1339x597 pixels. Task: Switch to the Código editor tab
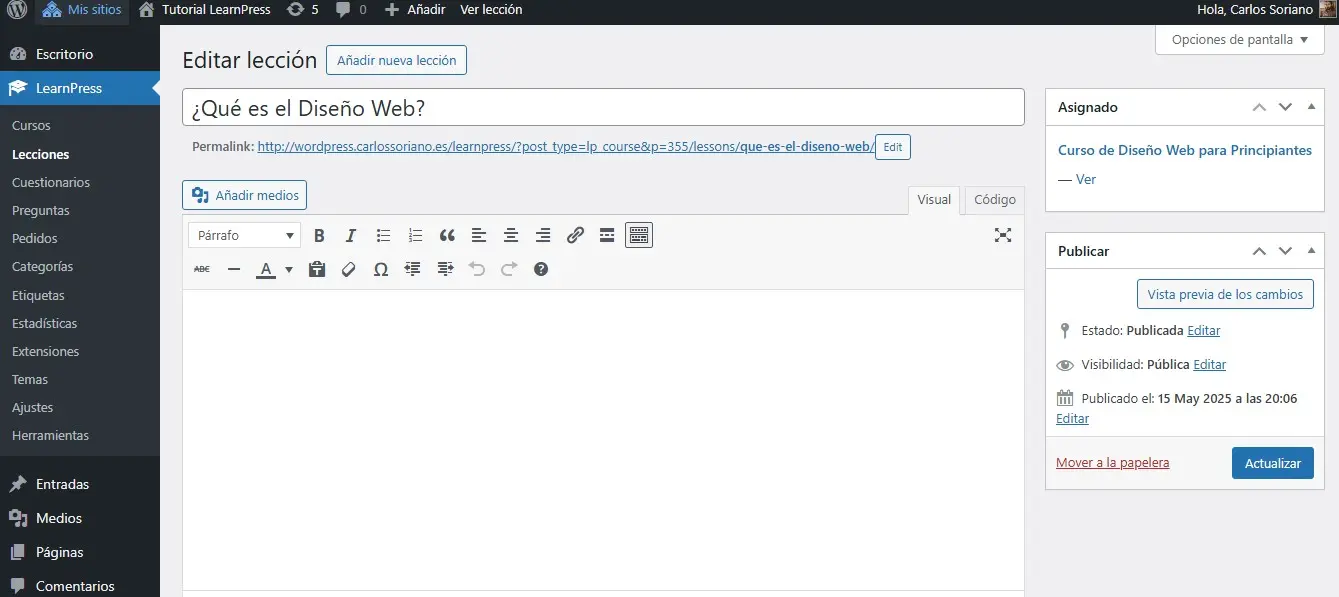[x=995, y=200]
